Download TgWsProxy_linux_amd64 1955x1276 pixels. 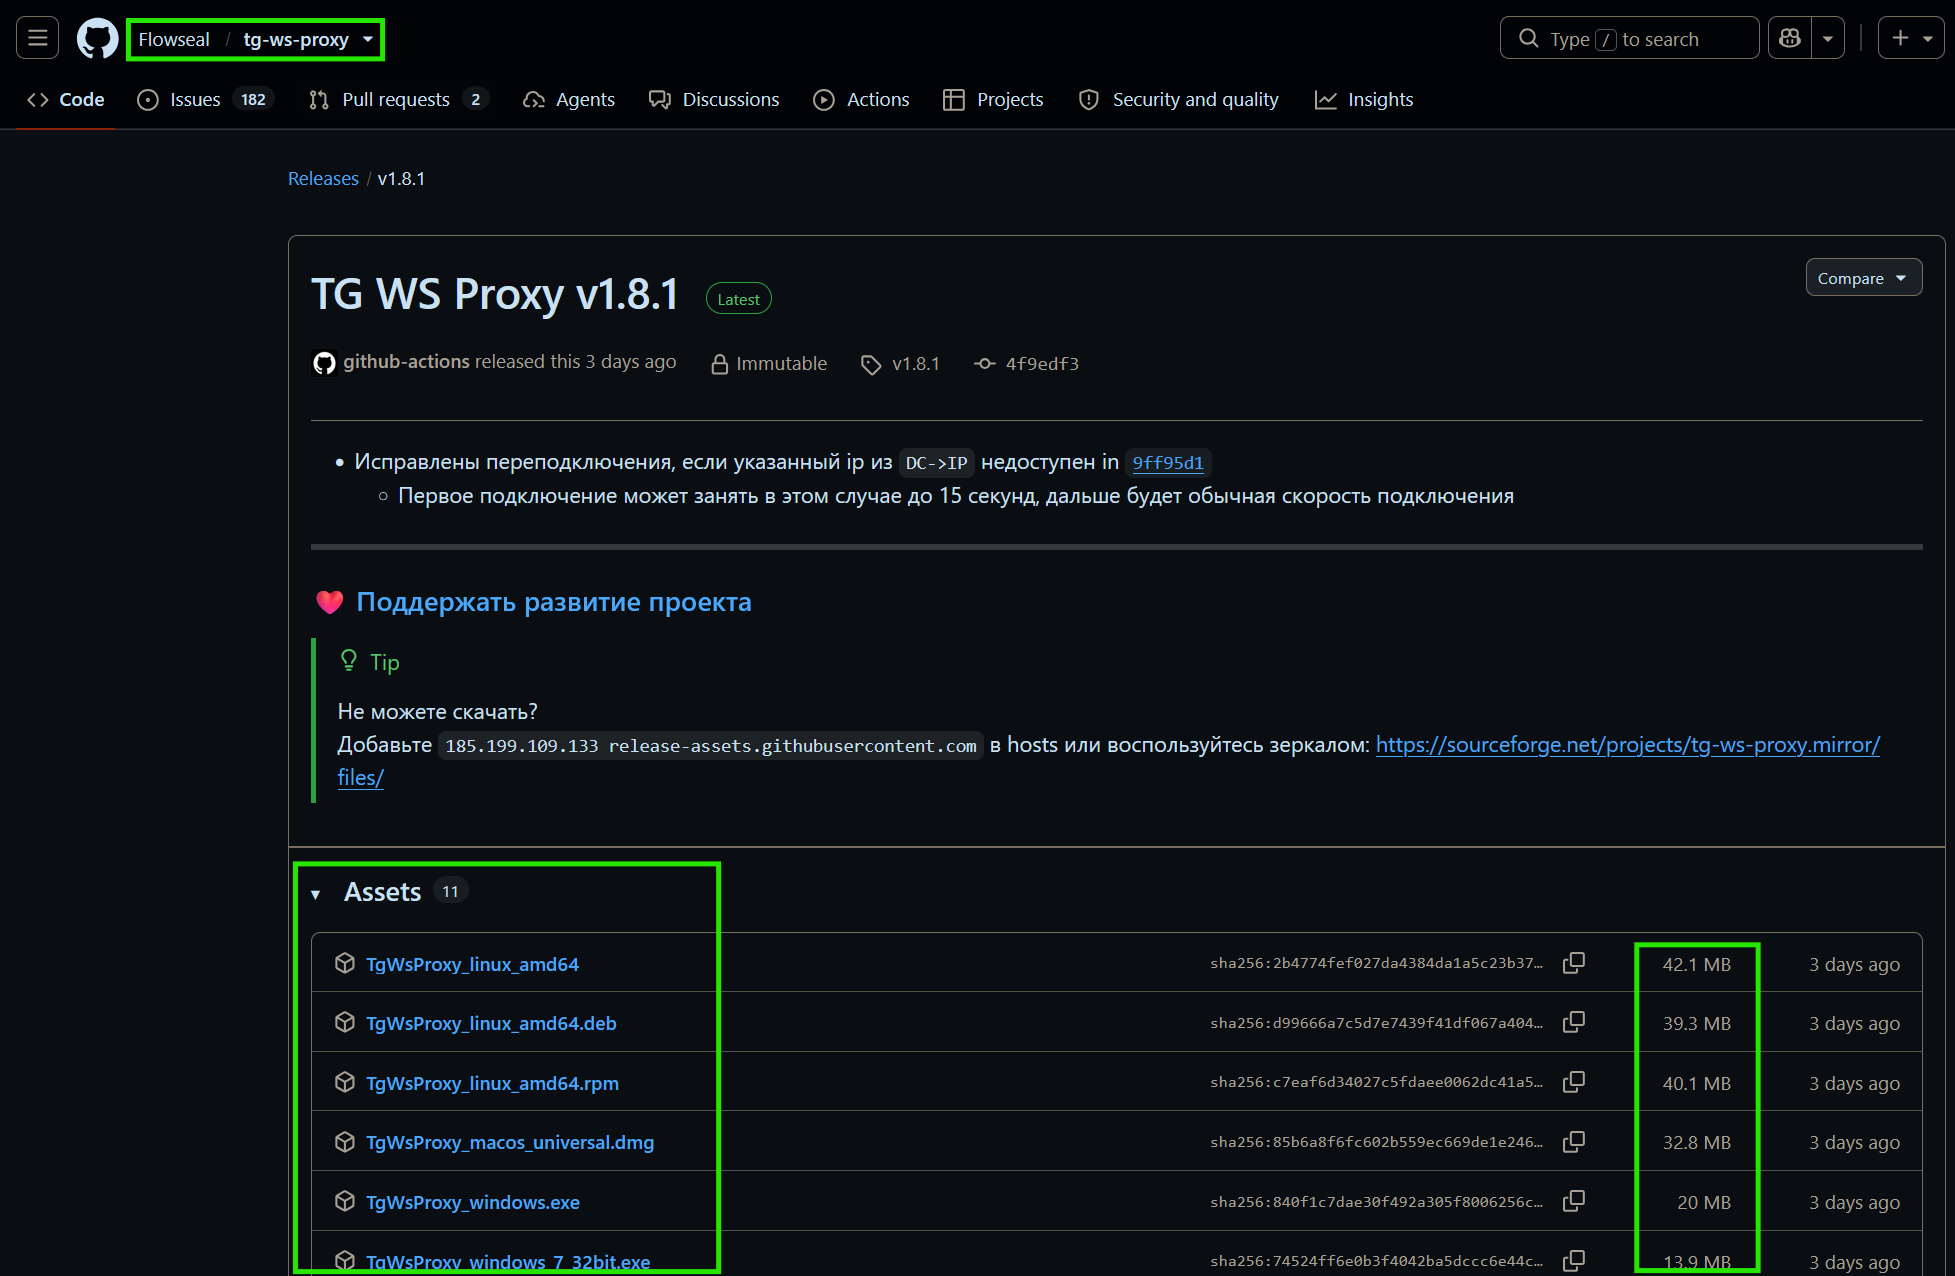(x=472, y=964)
